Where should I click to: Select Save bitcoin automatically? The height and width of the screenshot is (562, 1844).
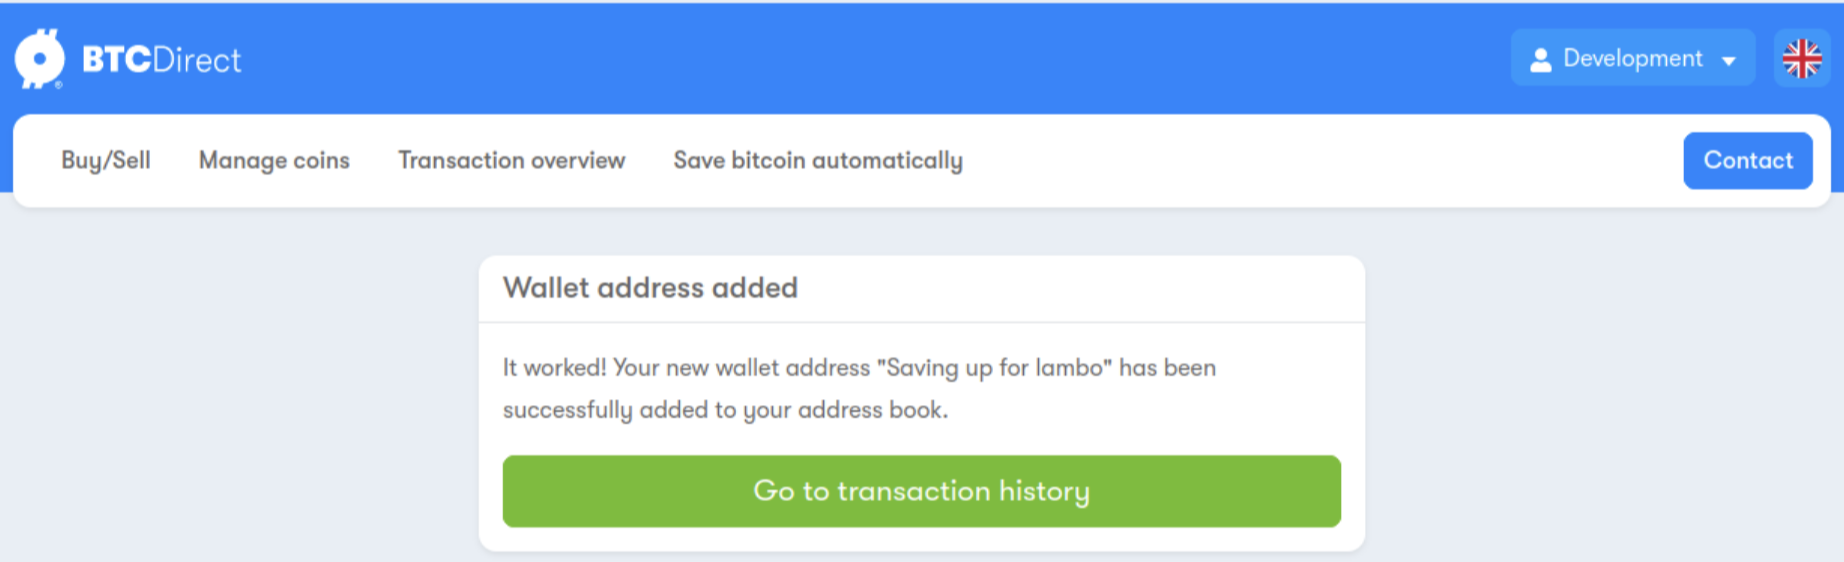[818, 160]
